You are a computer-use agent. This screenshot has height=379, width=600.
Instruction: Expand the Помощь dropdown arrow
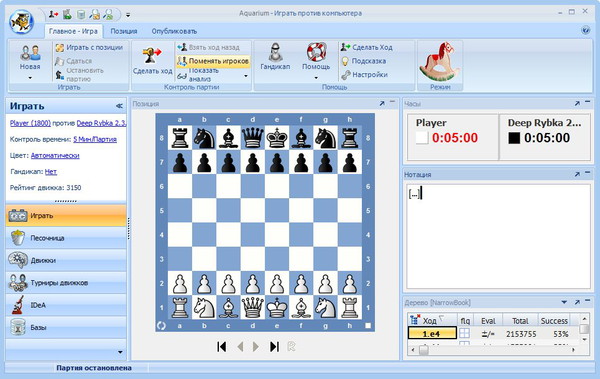click(316, 78)
